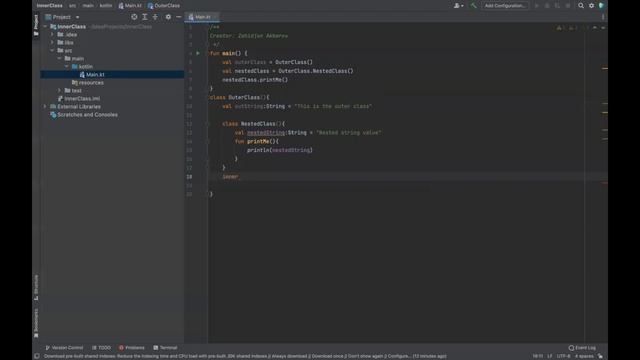Click the Bookmarks vertical sidebar tab
640x360 pixels.
click(36, 323)
